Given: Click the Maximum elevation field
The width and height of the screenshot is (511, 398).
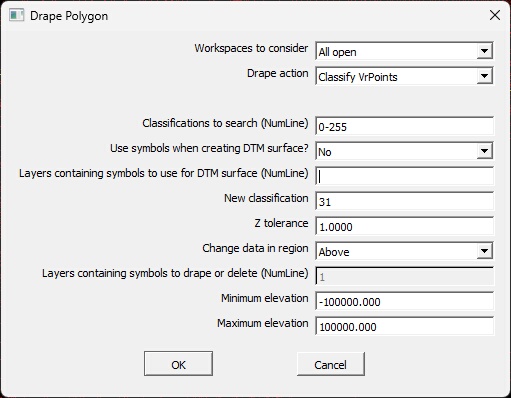Looking at the screenshot, I should tap(404, 326).
